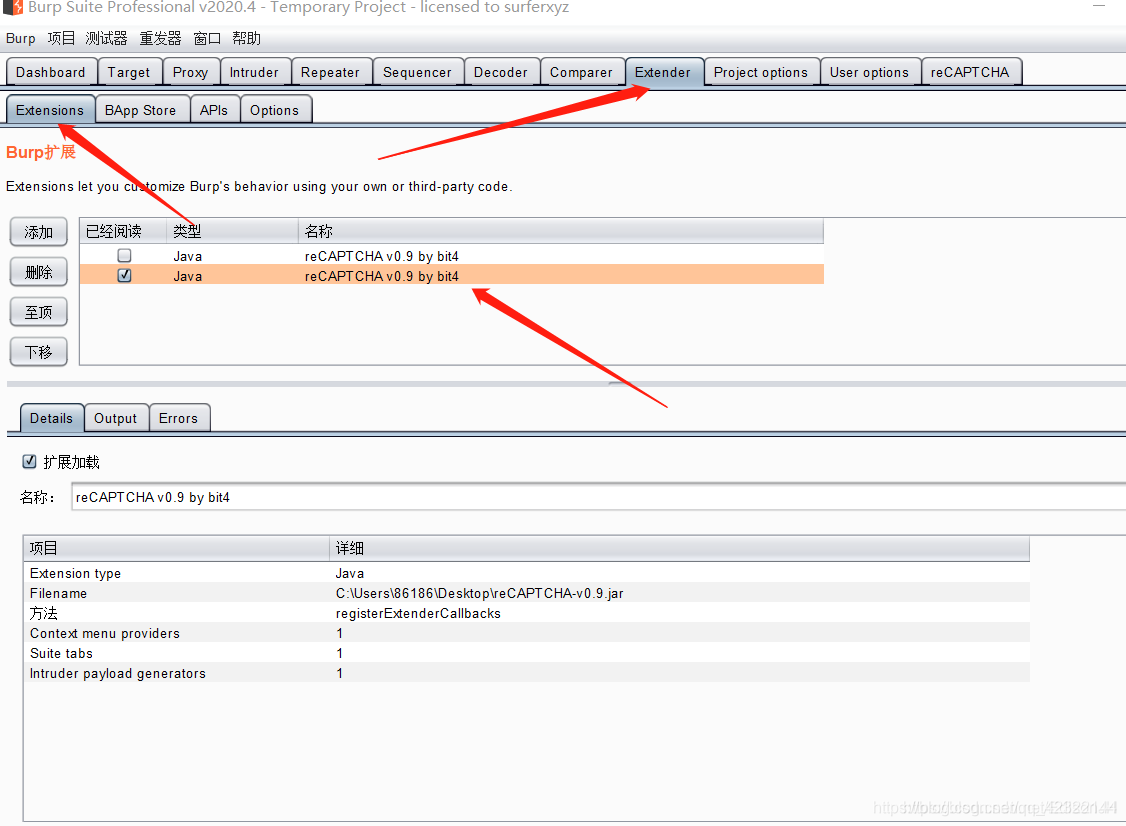Minimize the Burp Suite window
The width and height of the screenshot is (1126, 826).
(1099, 6)
